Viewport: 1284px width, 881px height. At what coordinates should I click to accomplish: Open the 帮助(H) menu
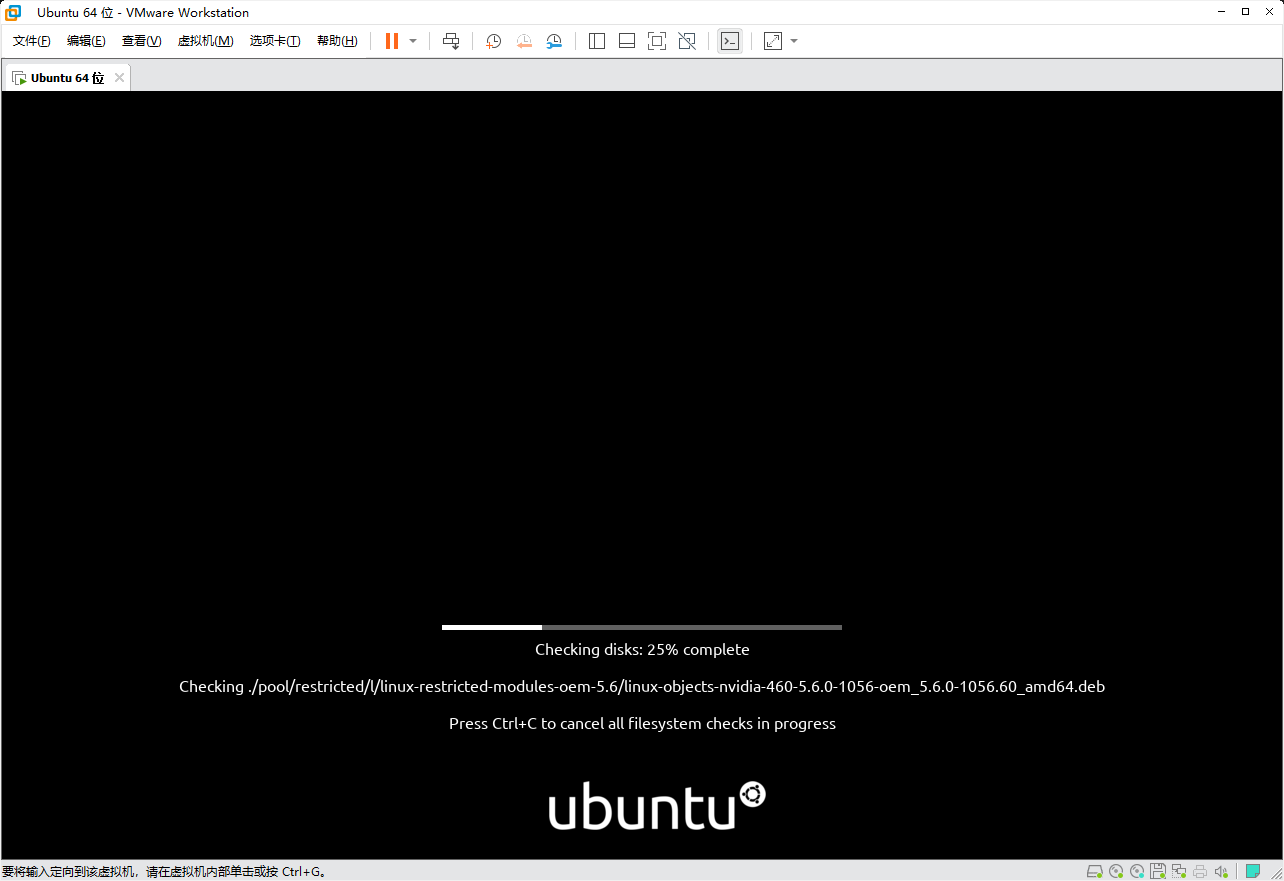click(x=337, y=41)
